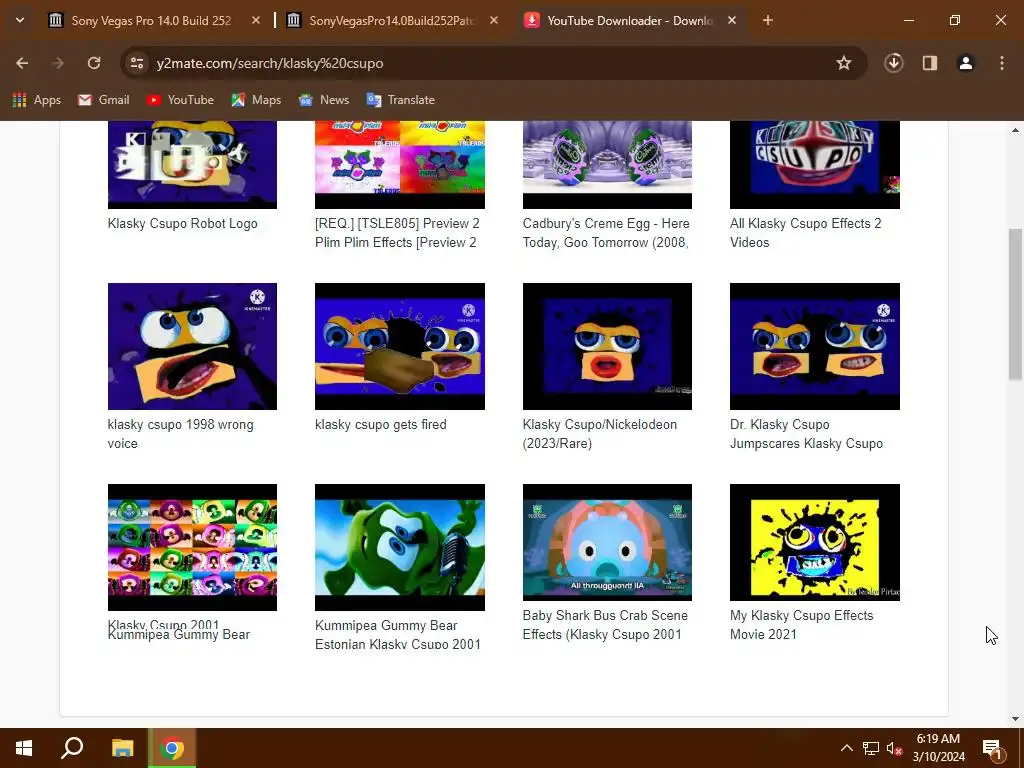This screenshot has width=1024, height=768.
Task: Open the Chrome downloads icon
Action: click(893, 63)
